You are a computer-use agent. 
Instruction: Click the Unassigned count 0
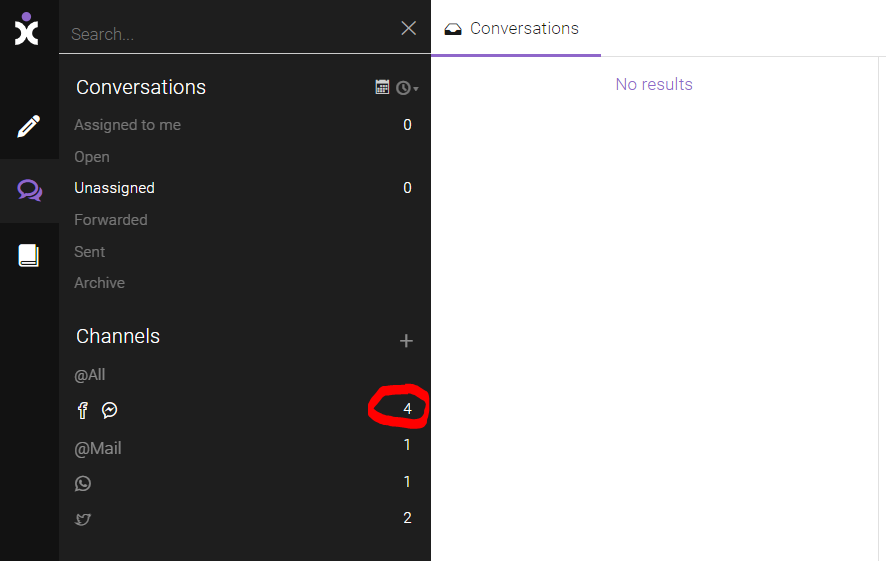point(407,188)
